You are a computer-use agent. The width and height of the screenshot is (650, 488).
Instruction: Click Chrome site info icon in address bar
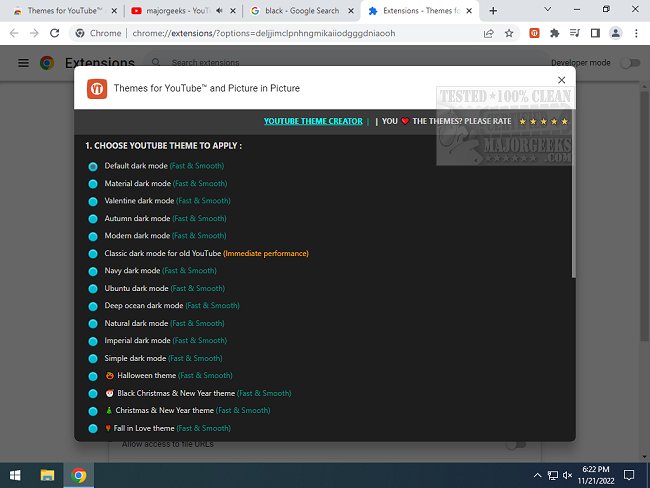point(80,33)
